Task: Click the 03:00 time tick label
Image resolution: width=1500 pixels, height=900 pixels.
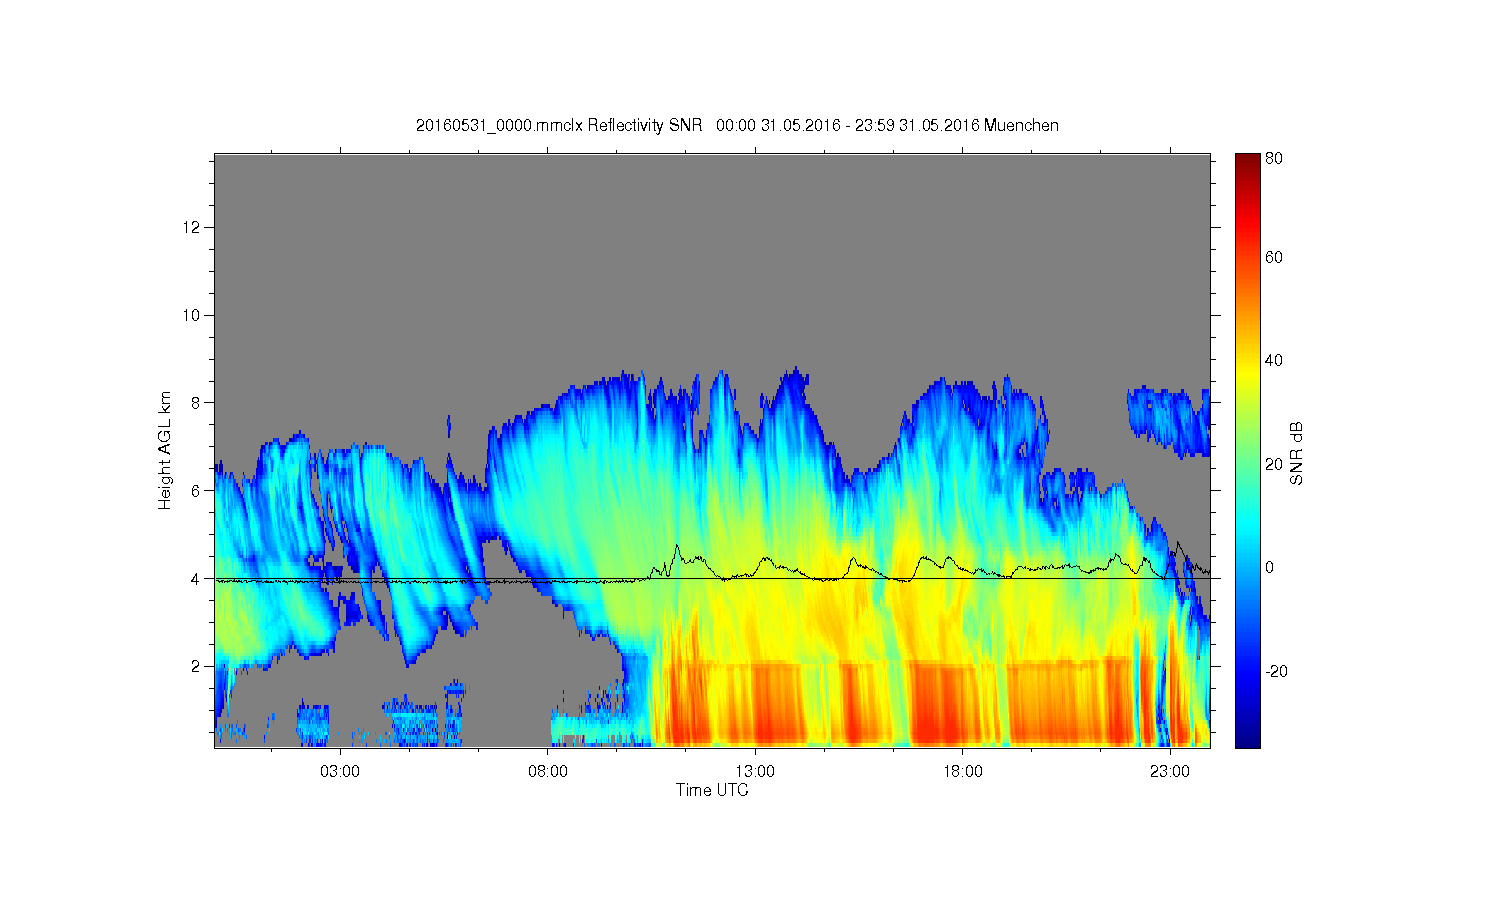Action: click(340, 771)
